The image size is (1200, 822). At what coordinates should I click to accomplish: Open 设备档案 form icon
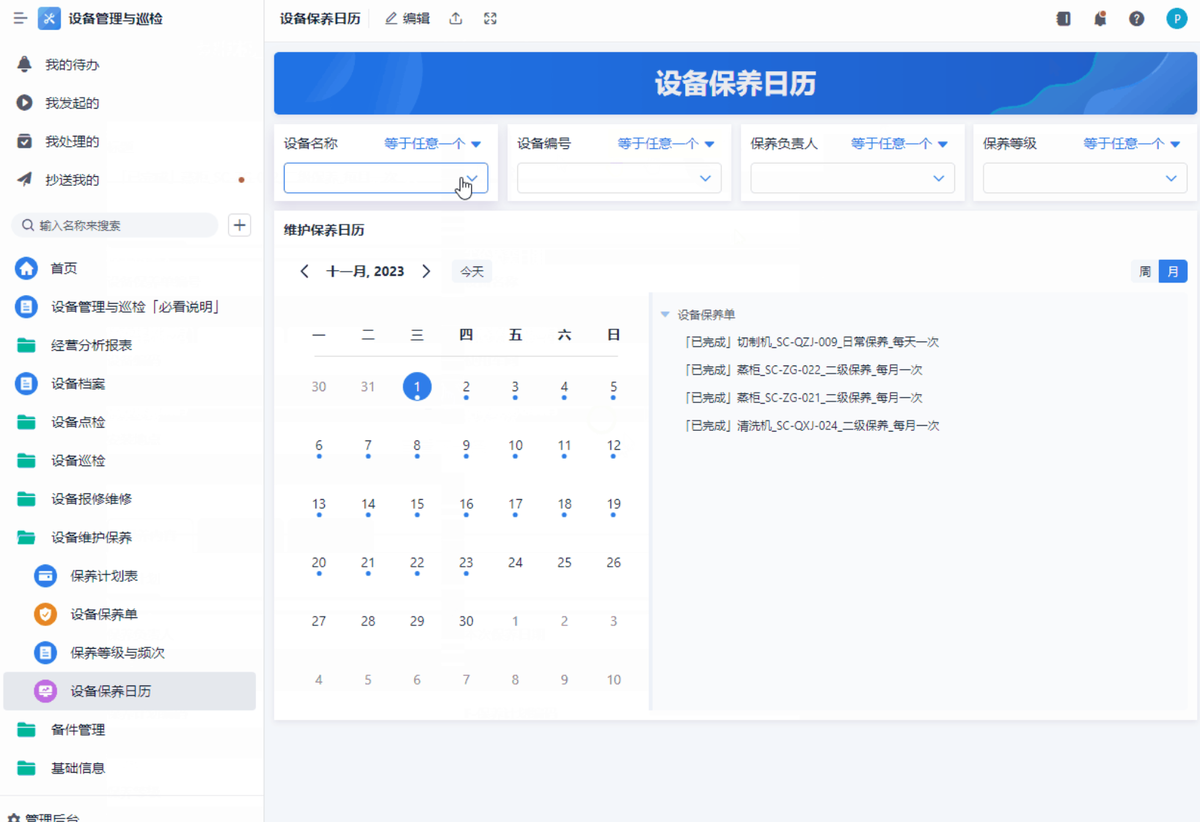point(26,384)
